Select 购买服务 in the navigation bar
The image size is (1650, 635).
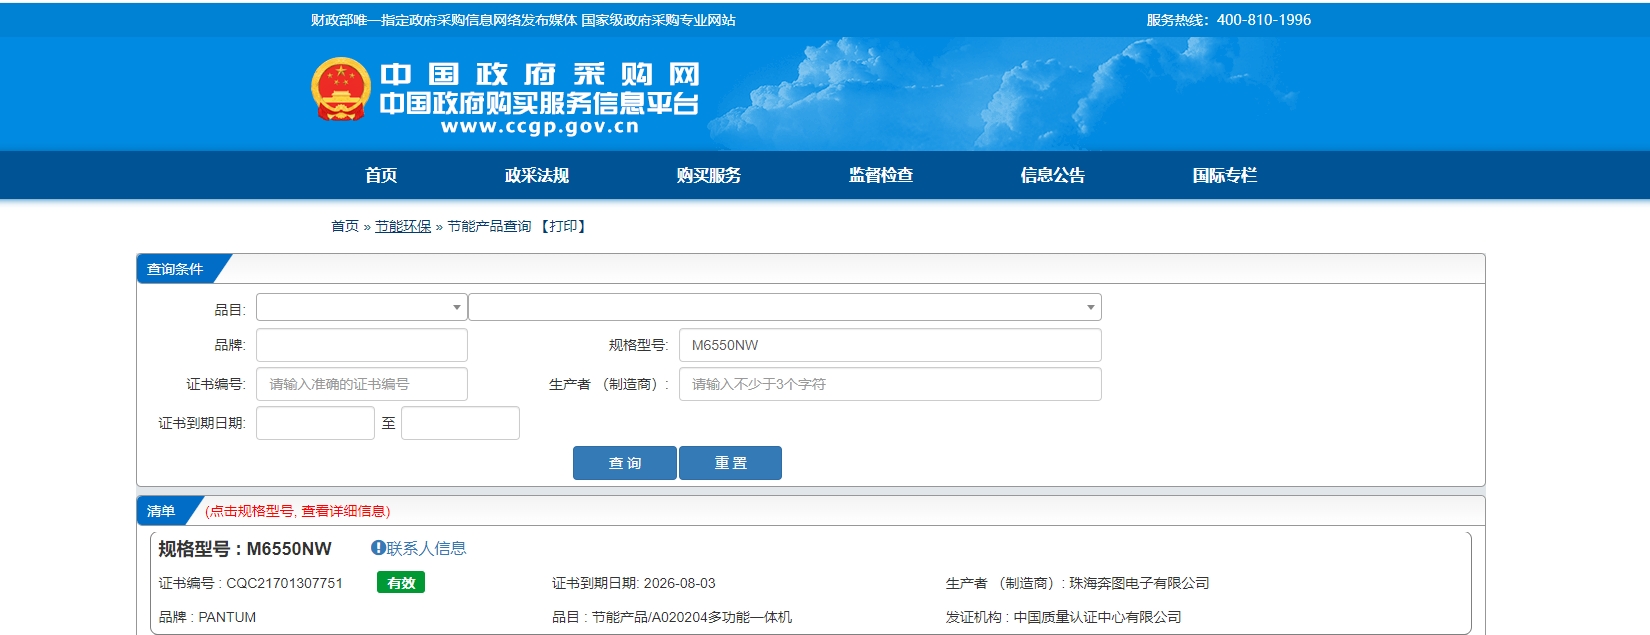pyautogui.click(x=709, y=175)
